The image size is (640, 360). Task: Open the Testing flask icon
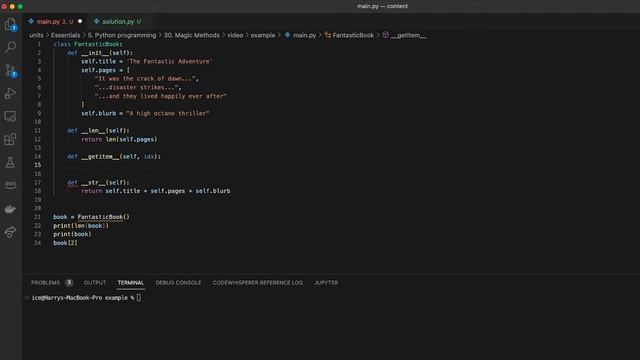click(x=11, y=162)
